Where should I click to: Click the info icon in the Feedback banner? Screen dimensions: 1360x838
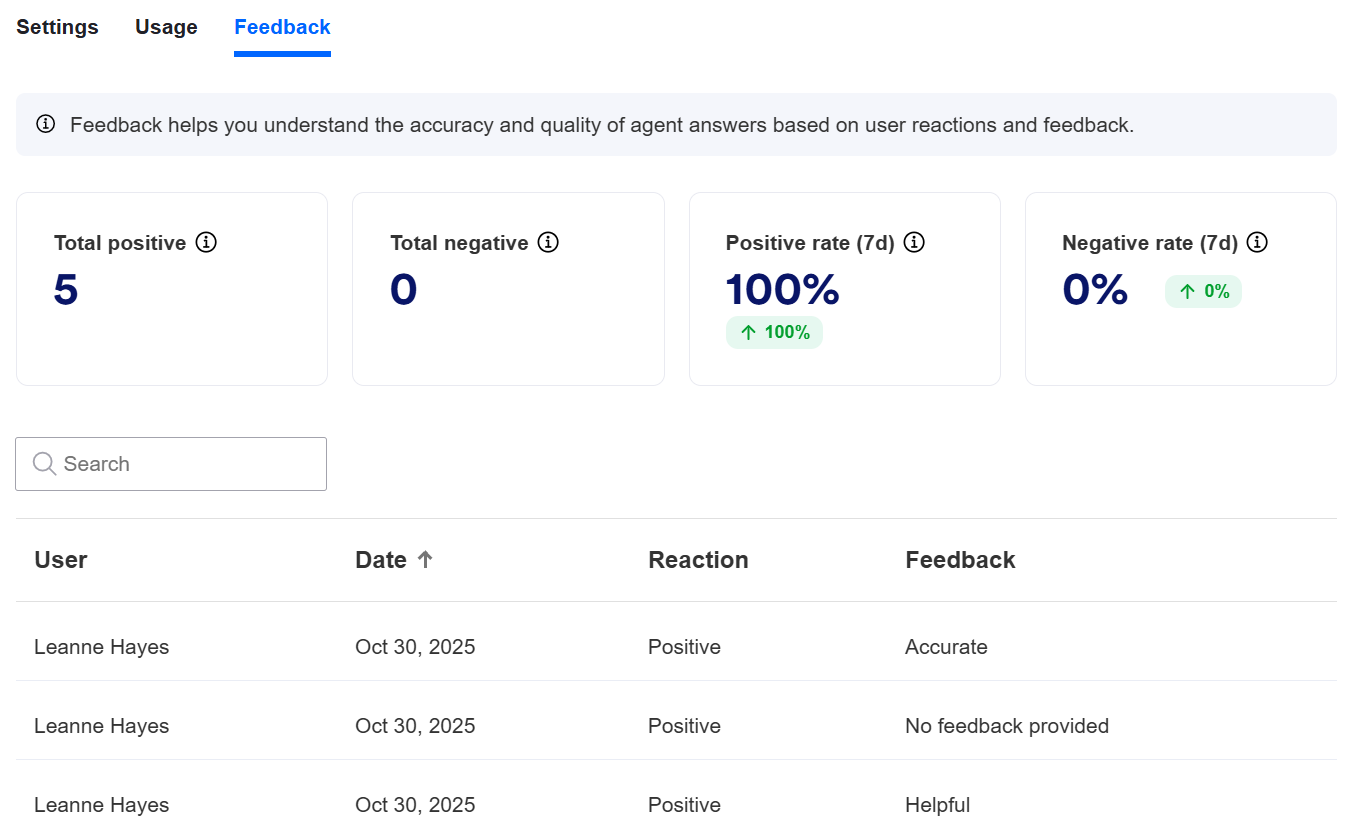click(x=45, y=124)
